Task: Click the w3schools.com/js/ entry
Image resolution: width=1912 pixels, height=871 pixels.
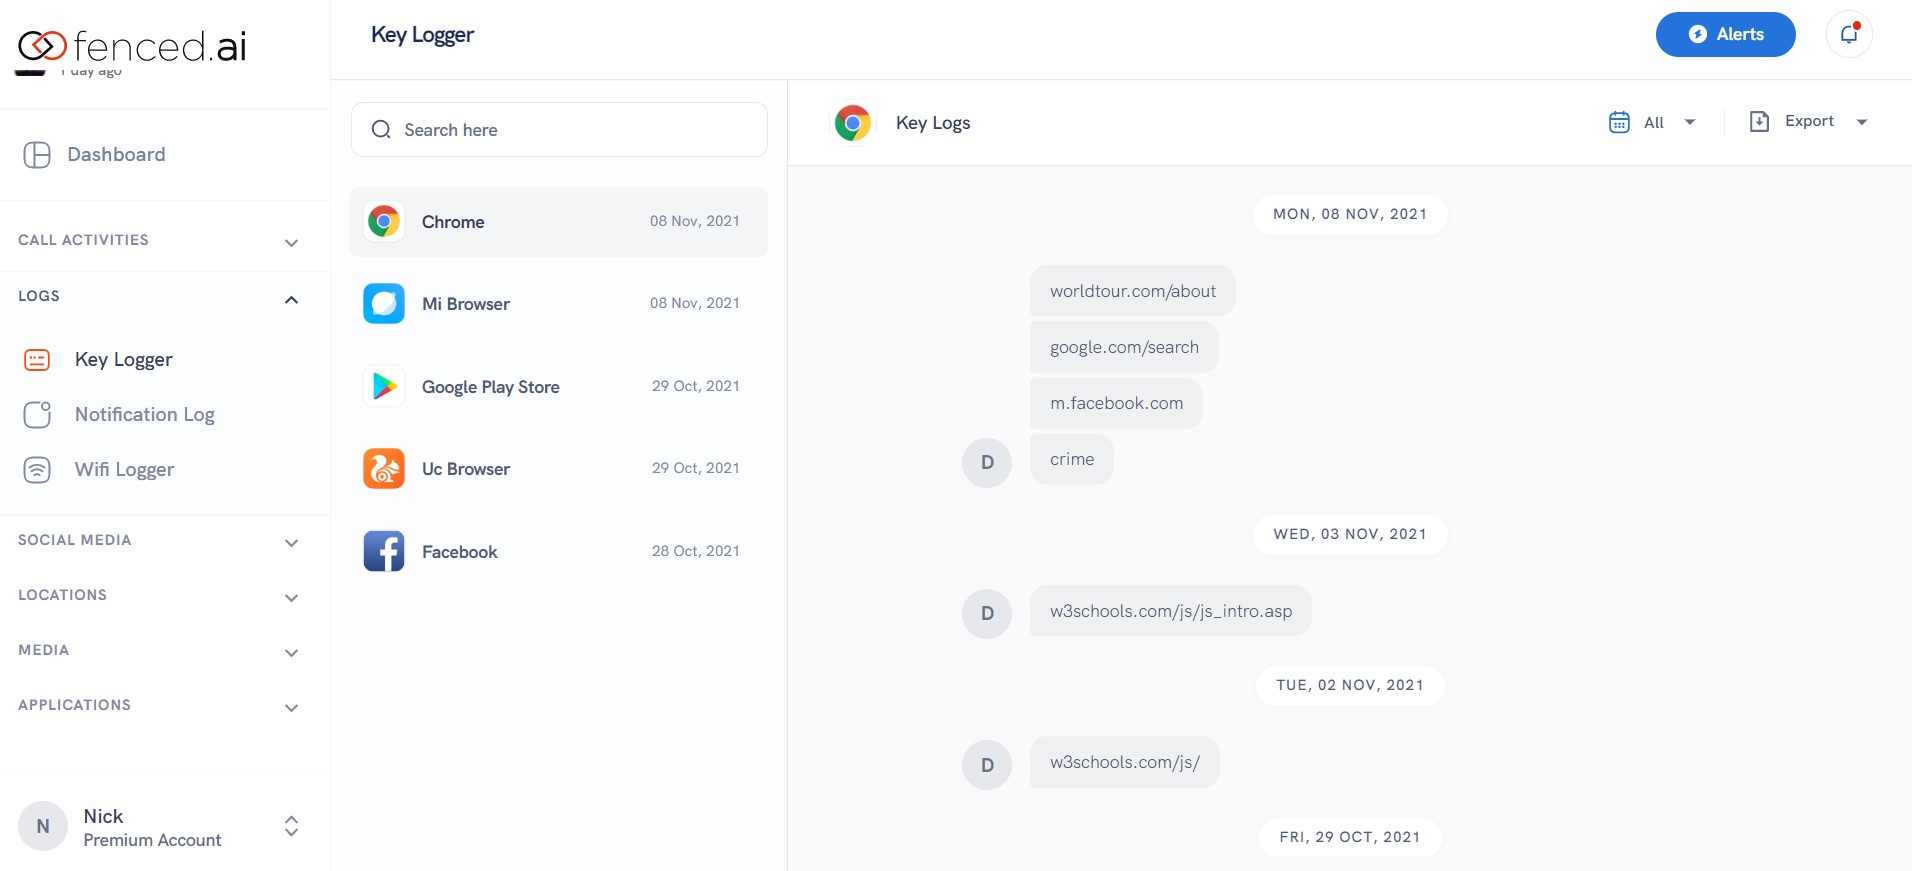Action: [1125, 762]
